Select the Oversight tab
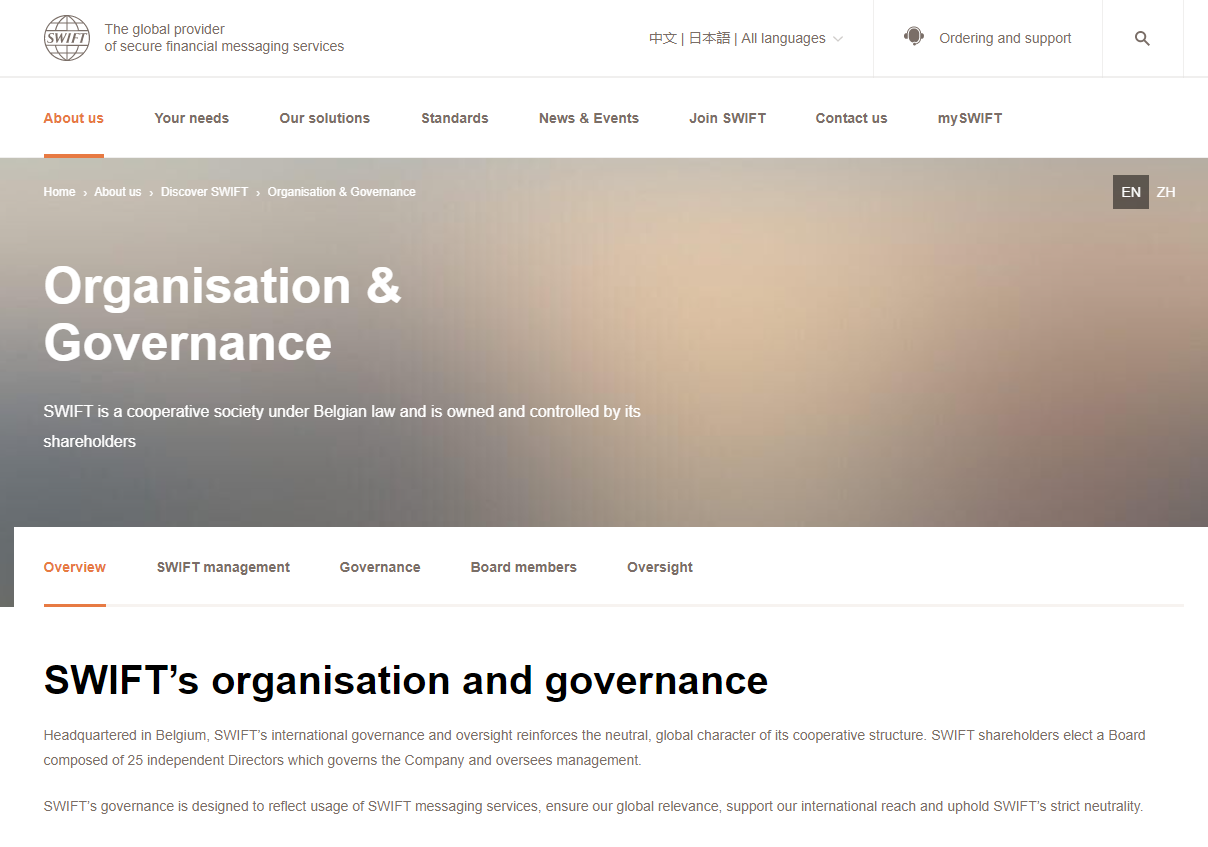 point(659,567)
